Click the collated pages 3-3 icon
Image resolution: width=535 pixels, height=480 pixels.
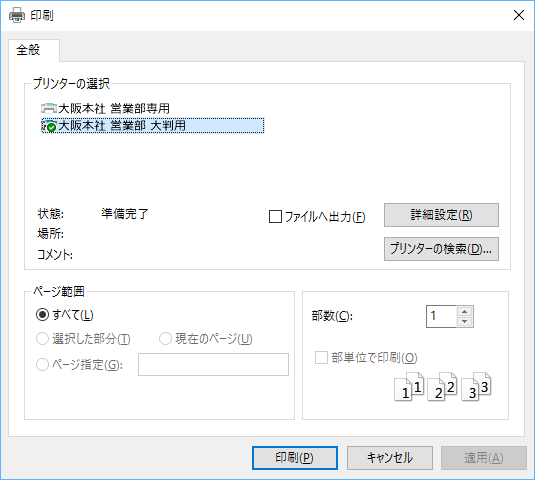coord(476,387)
